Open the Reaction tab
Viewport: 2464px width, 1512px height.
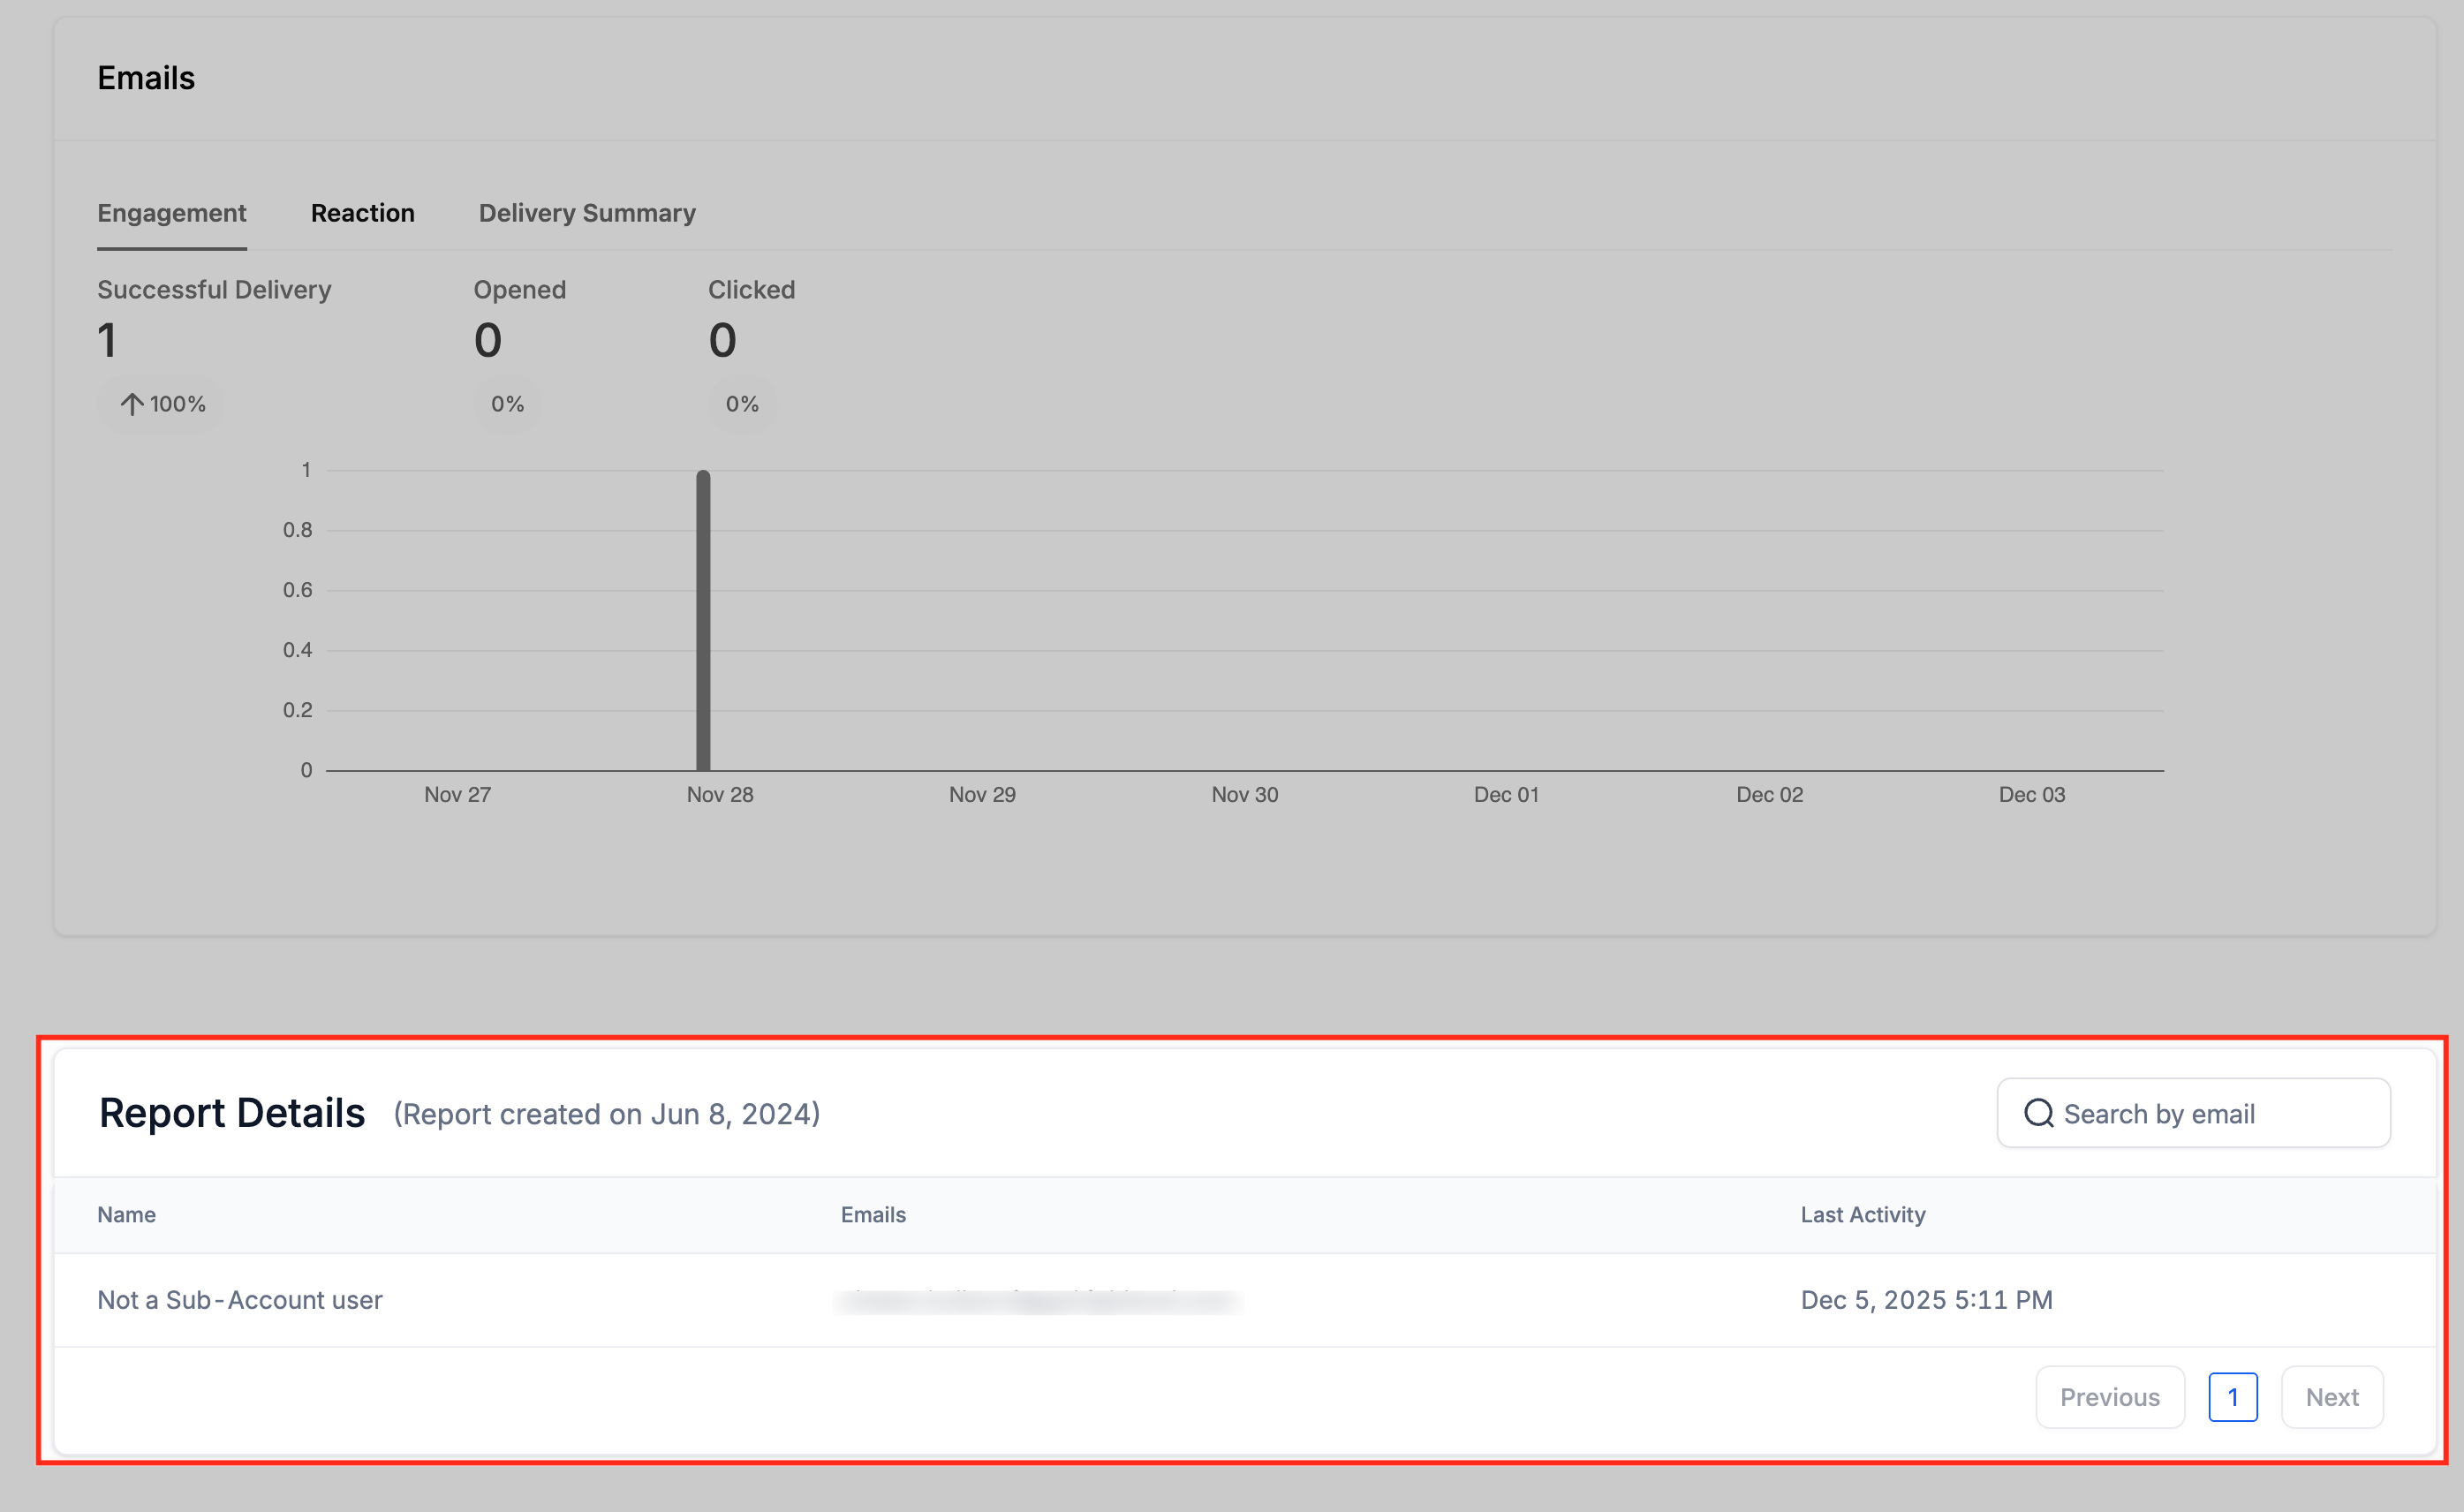[362, 213]
